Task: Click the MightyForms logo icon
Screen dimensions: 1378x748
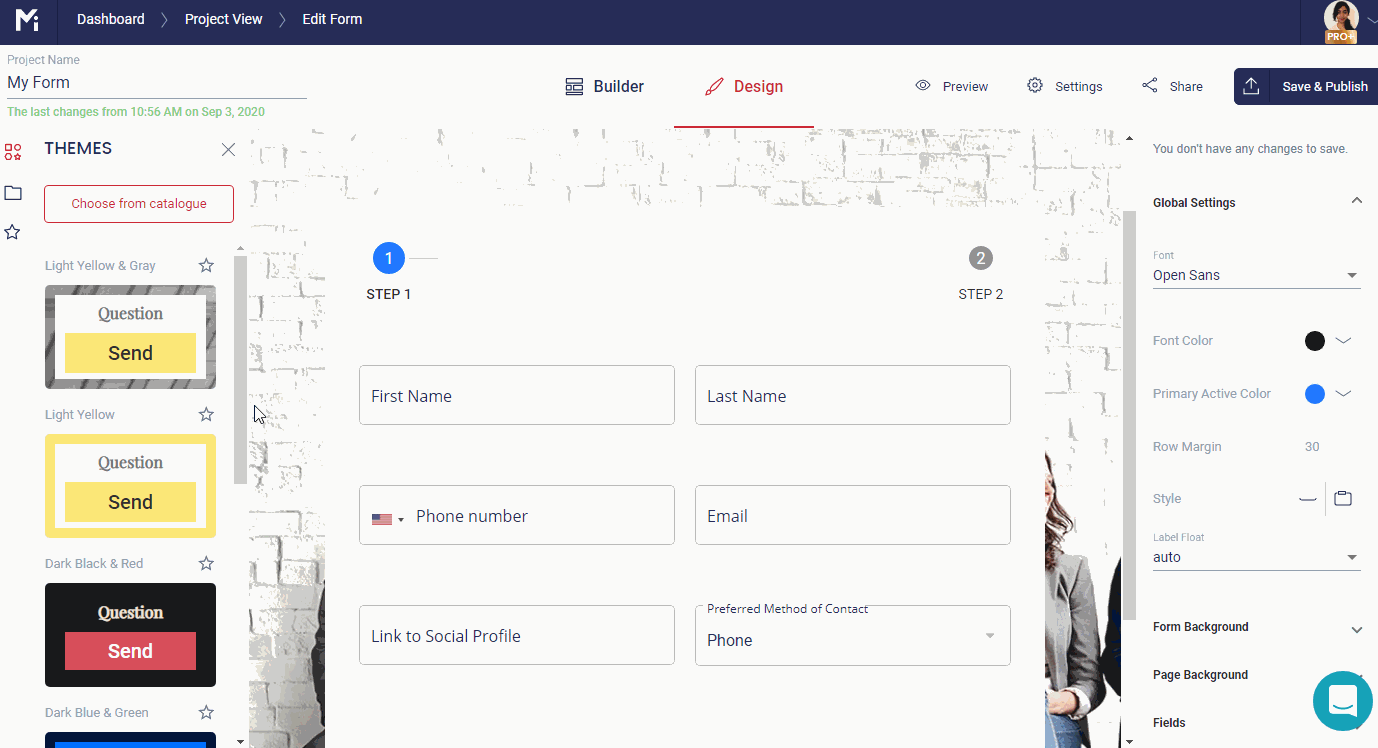Action: click(x=27, y=19)
